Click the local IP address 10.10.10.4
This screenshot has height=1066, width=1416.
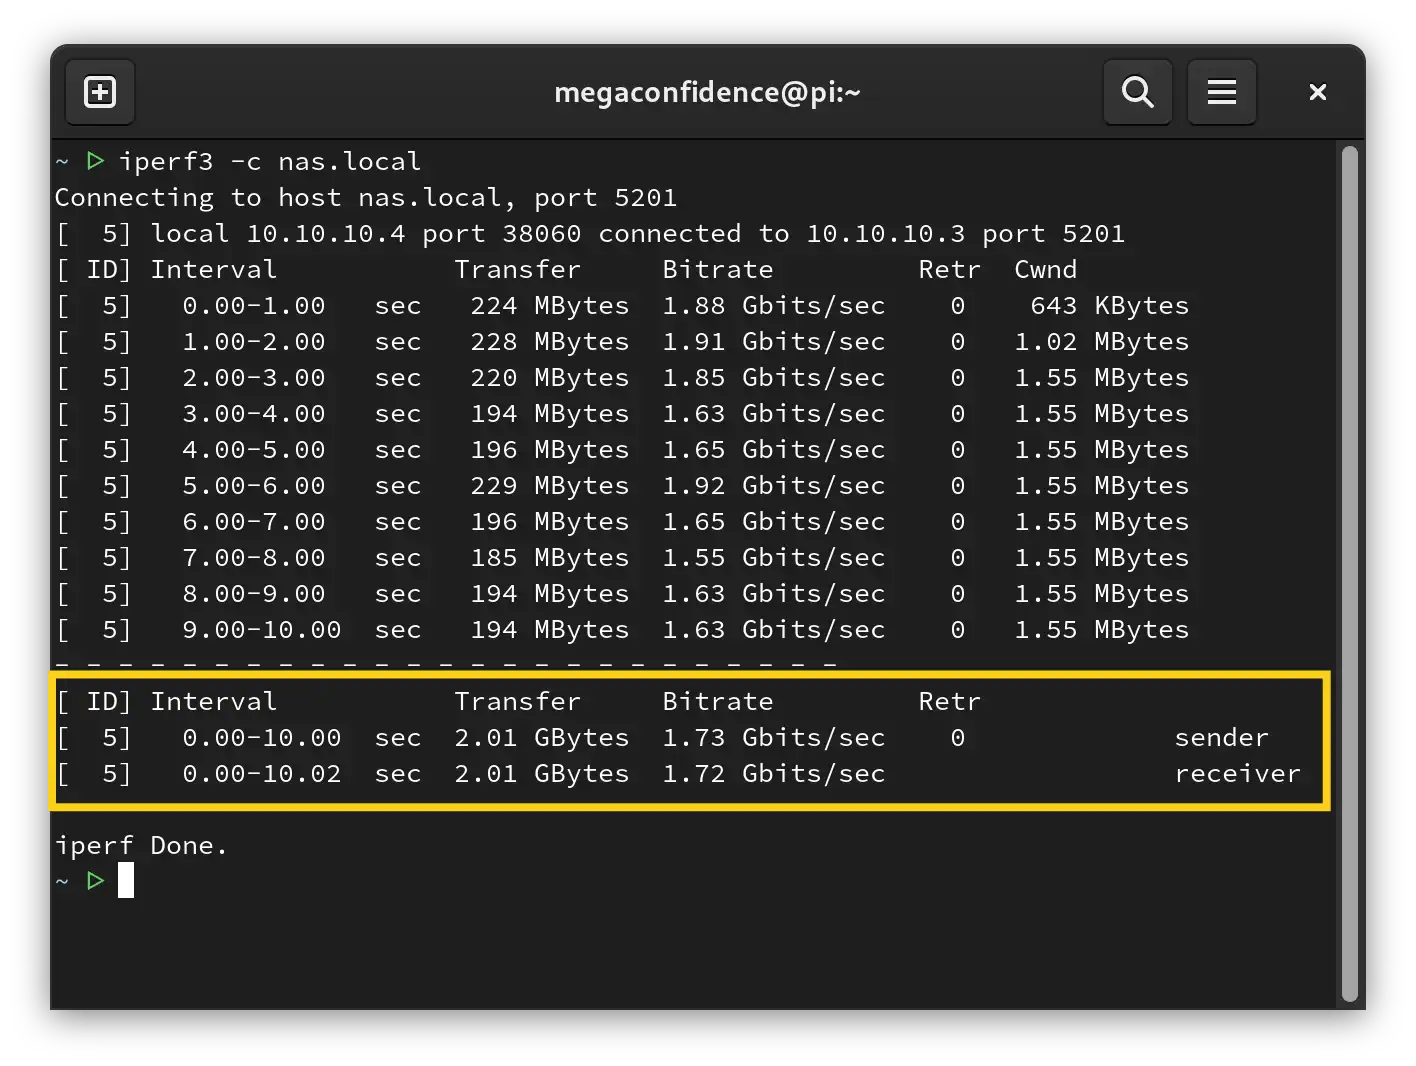click(x=326, y=233)
